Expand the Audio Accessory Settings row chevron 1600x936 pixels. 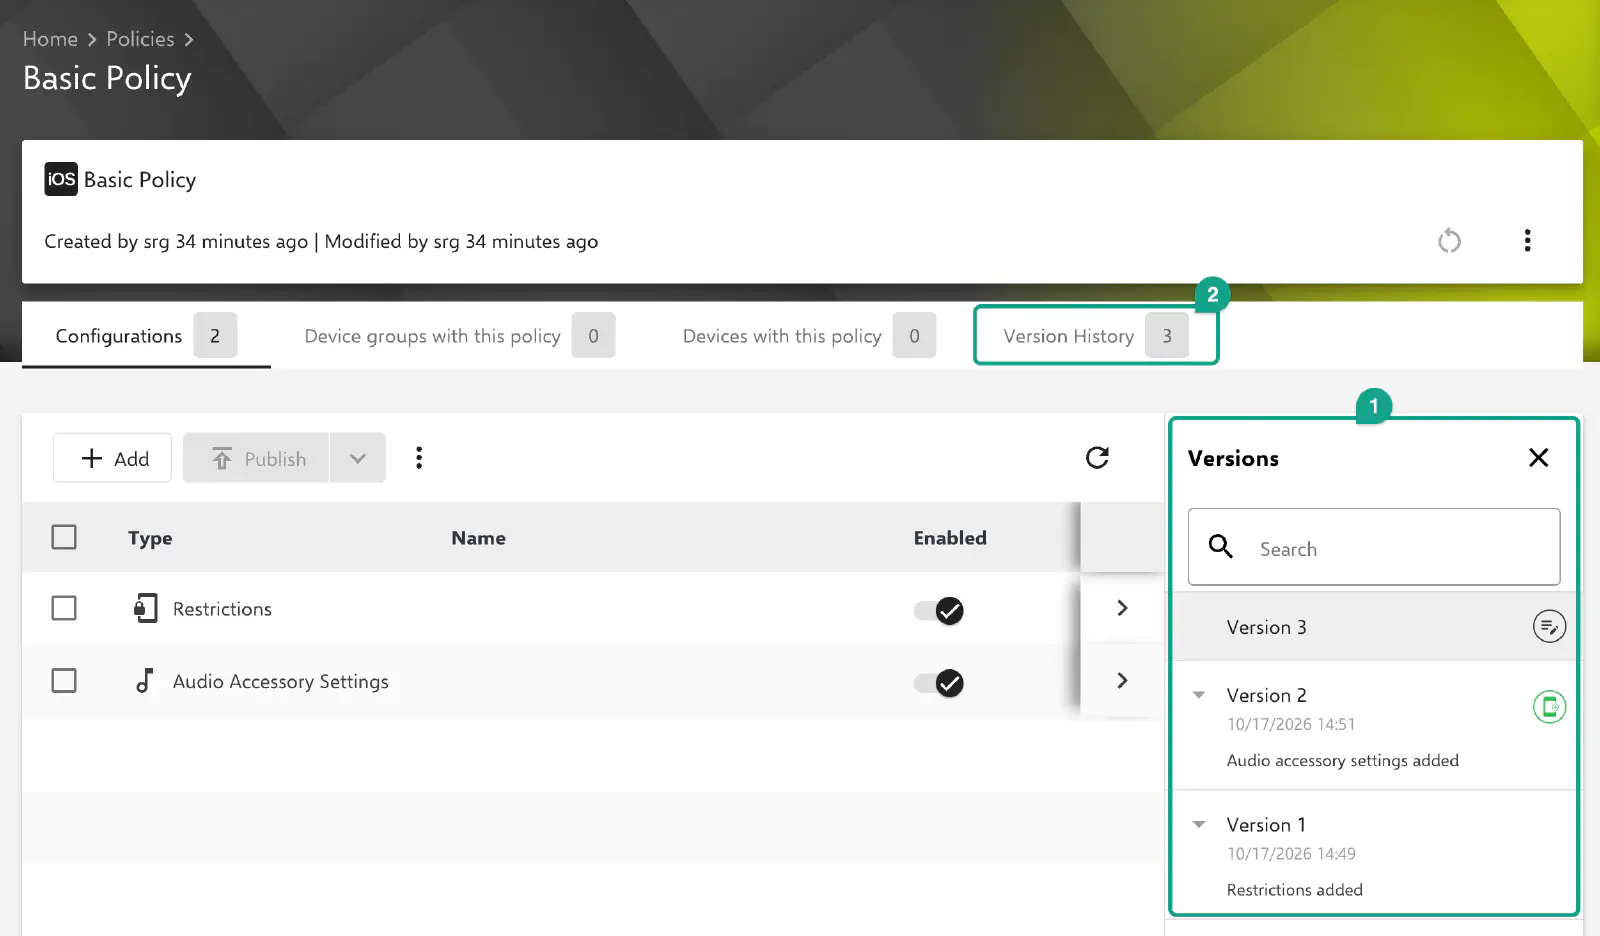(x=1122, y=681)
